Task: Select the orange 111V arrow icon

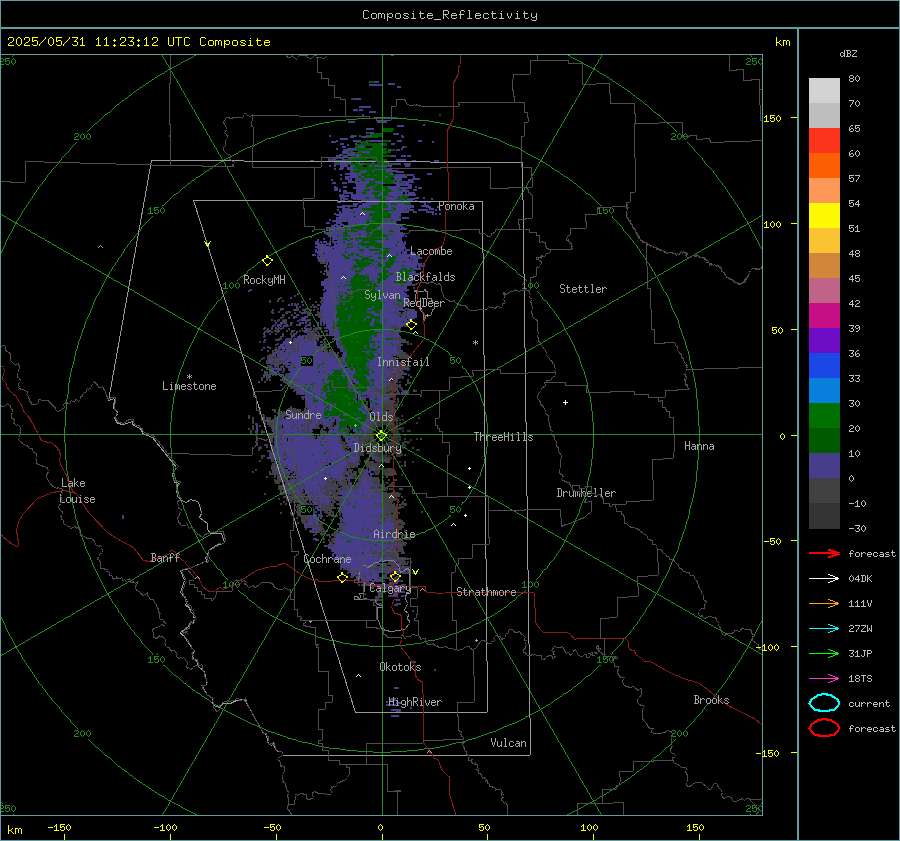Action: click(x=824, y=603)
